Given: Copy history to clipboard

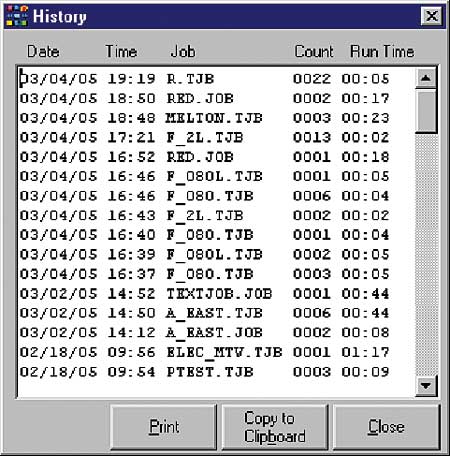Looking at the screenshot, I should tap(275, 427).
